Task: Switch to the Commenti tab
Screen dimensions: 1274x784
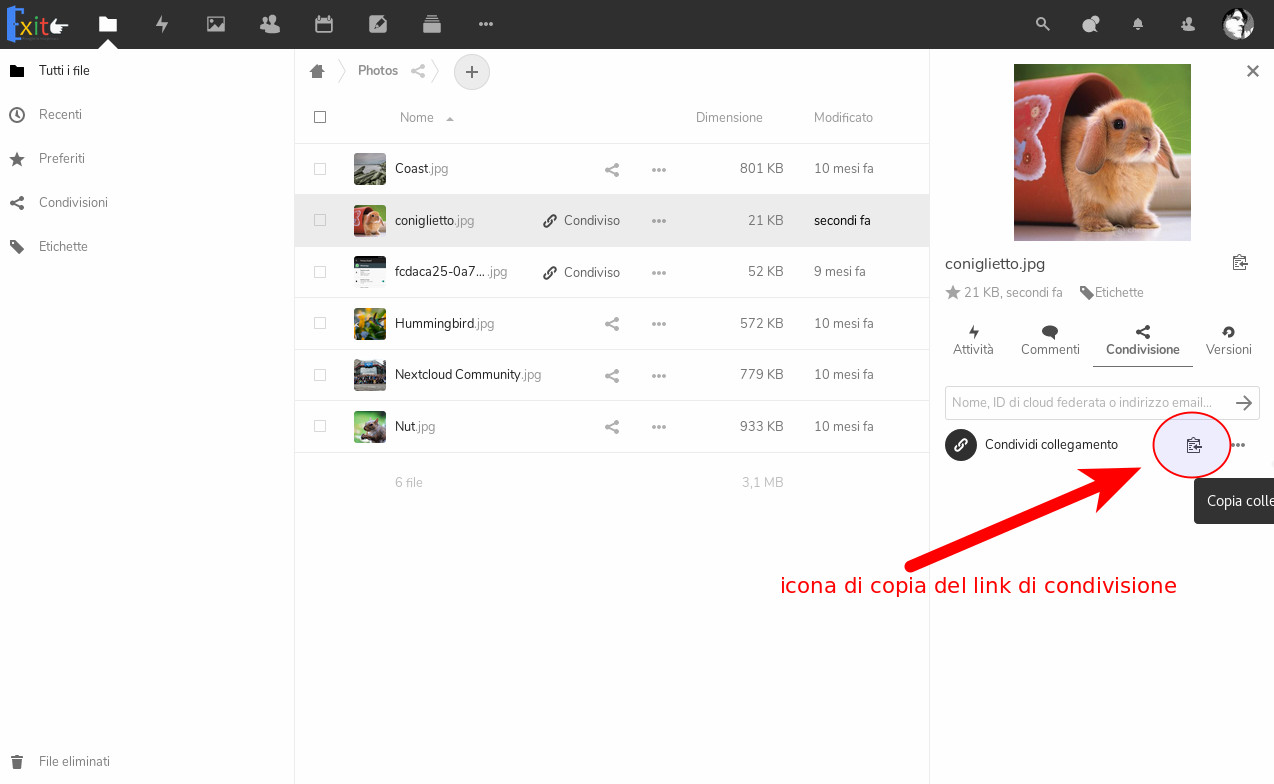Action: point(1050,340)
